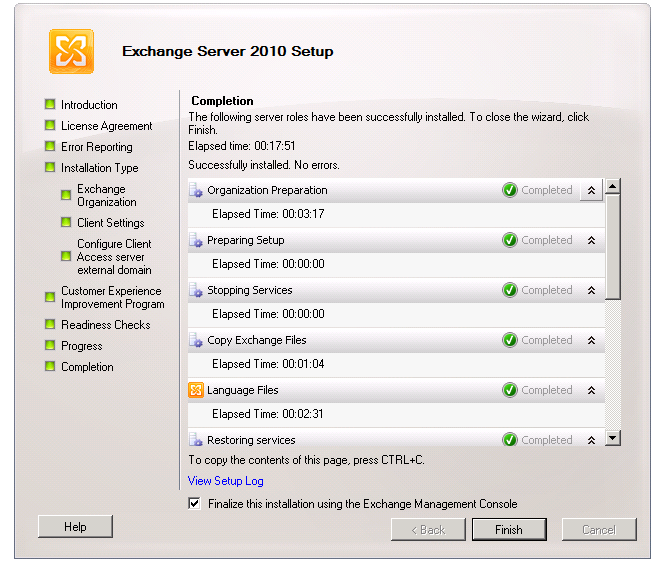Click green square beside Client Settings step
The height and width of the screenshot is (562, 661).
point(66,222)
